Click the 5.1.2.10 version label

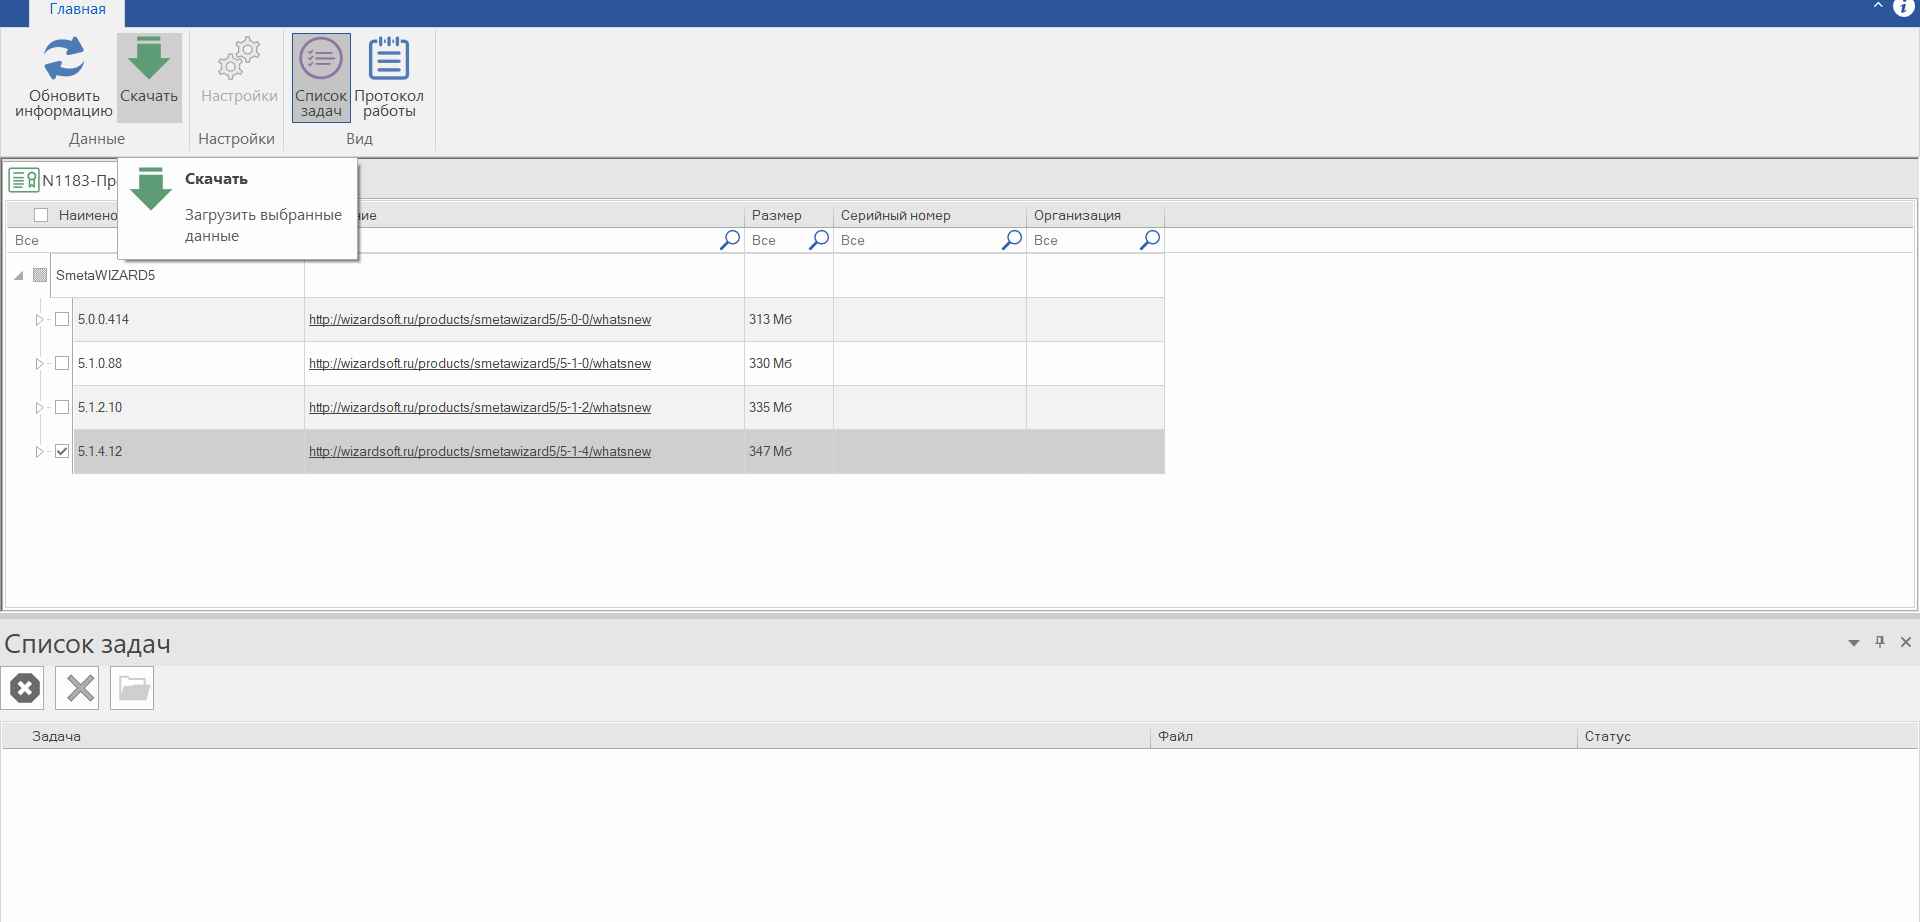click(100, 408)
